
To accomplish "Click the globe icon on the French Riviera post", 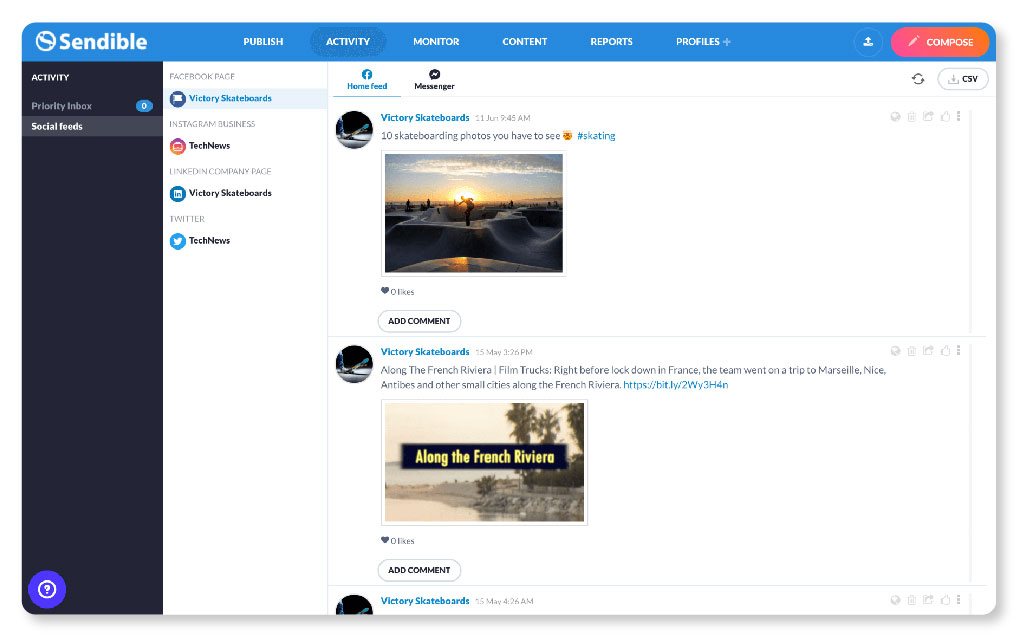I will 895,351.
